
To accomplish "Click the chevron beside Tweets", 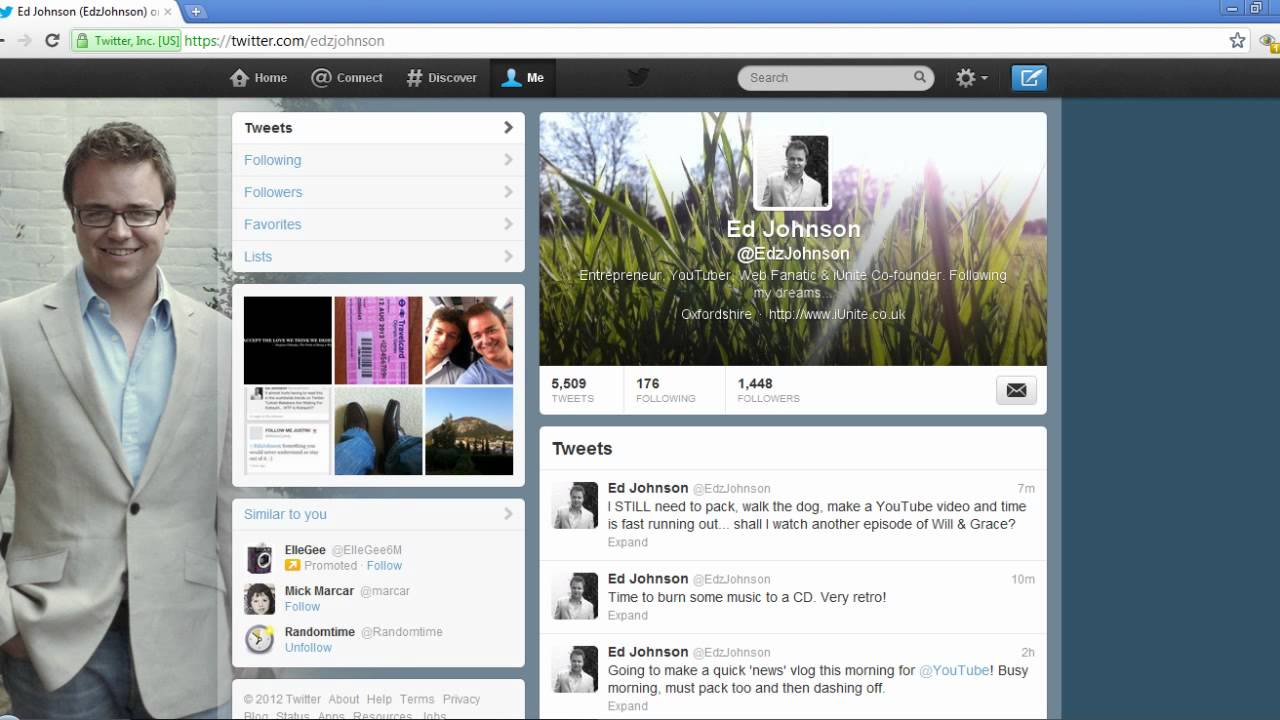I will [x=508, y=128].
